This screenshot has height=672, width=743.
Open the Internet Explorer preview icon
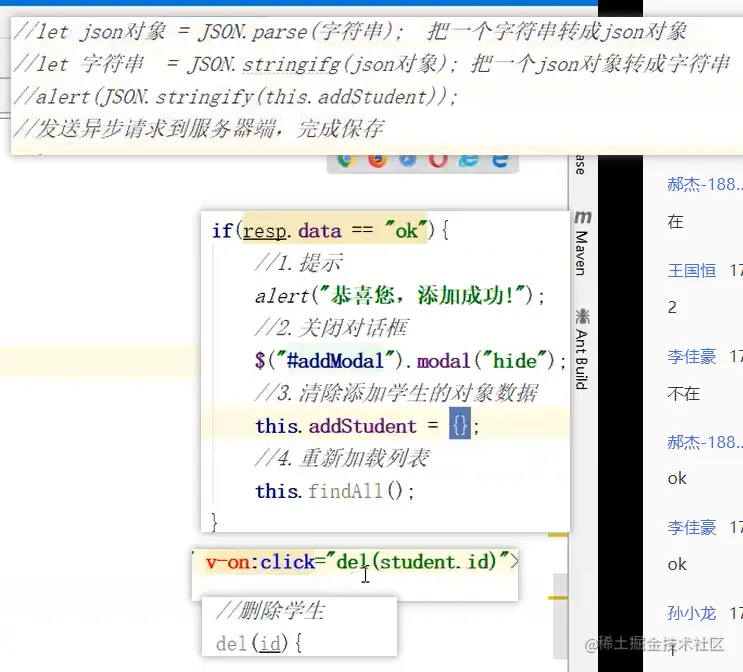click(x=469, y=160)
